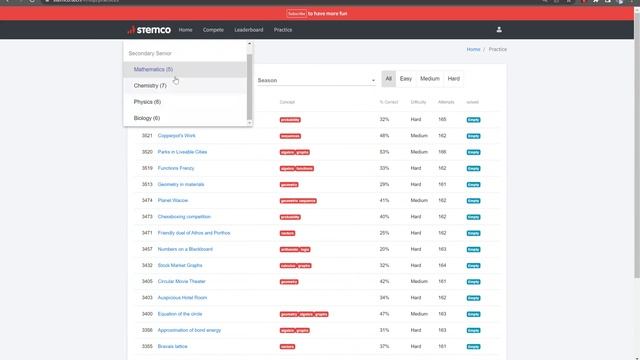Select Biology in subject list
Viewport: 640px width, 360px height.
pyautogui.click(x=185, y=118)
